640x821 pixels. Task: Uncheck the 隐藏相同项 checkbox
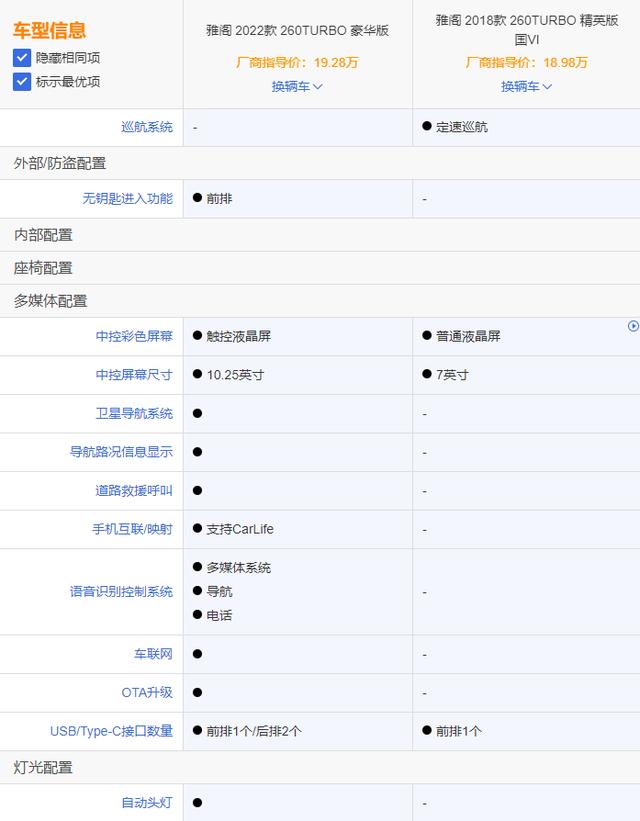point(21,58)
